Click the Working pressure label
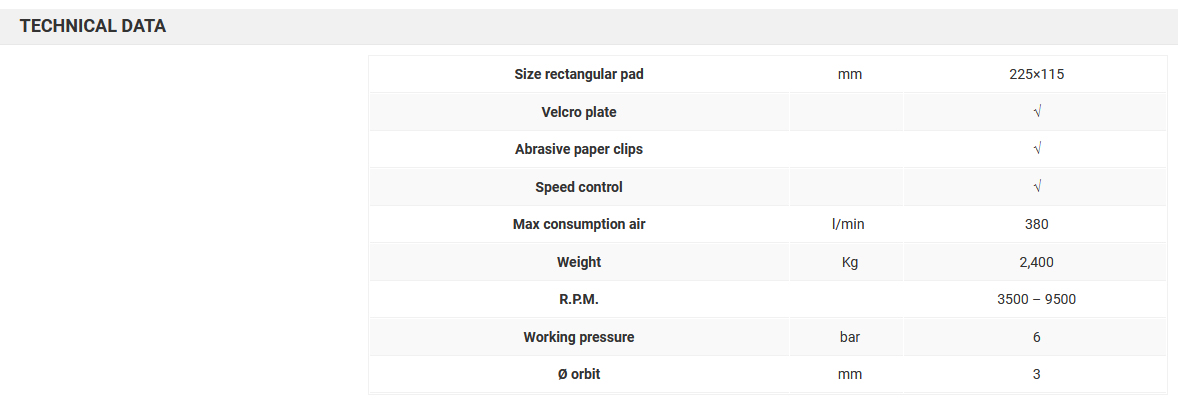This screenshot has height=401, width=1178. (579, 337)
